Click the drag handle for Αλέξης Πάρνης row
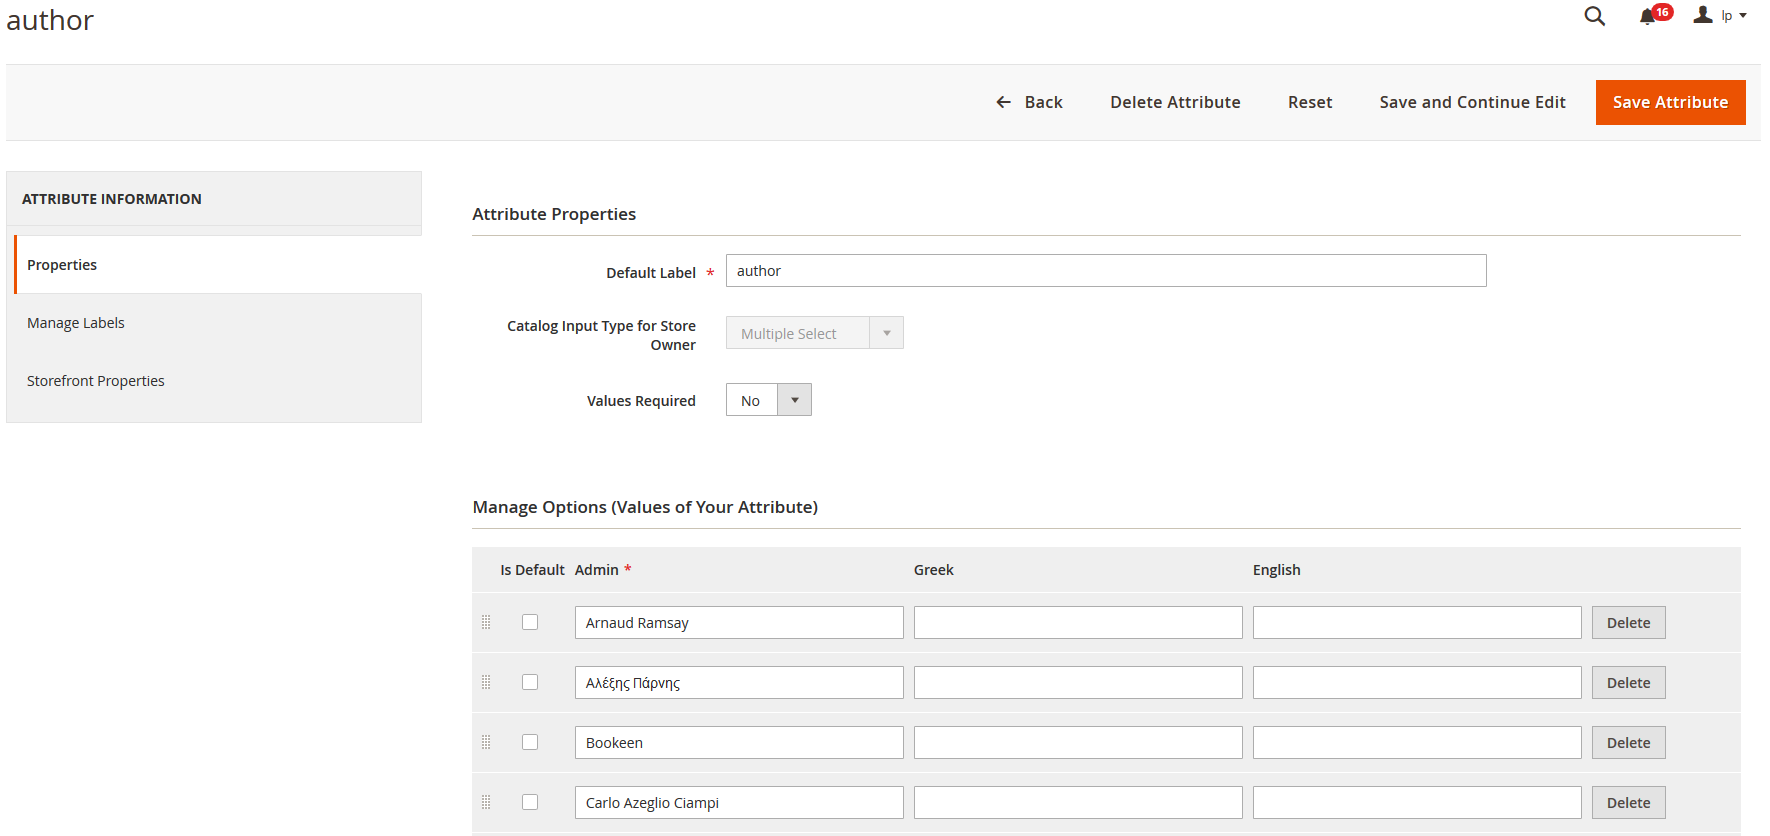 coord(486,682)
